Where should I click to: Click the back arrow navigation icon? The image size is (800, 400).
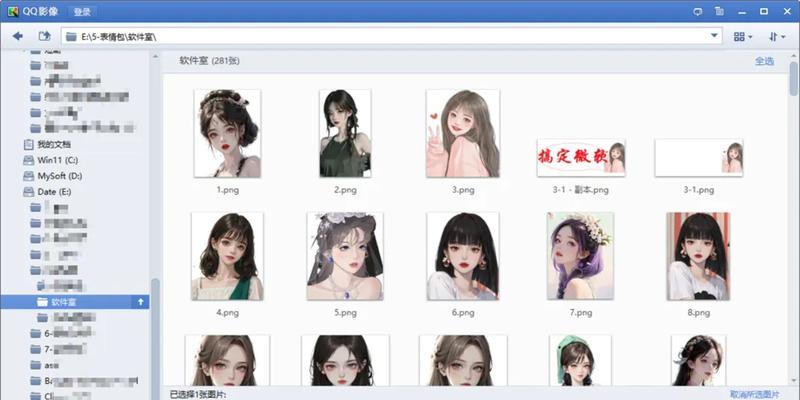[x=18, y=36]
